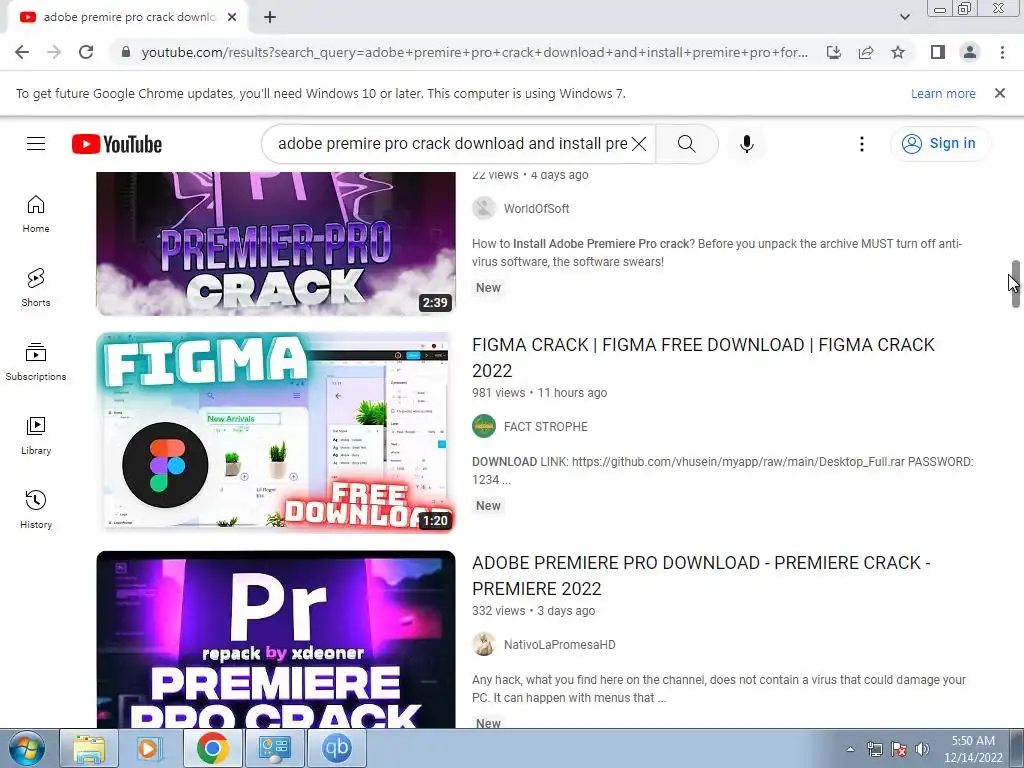Expand the tab search chevron
The height and width of the screenshot is (768, 1024).
tap(904, 17)
